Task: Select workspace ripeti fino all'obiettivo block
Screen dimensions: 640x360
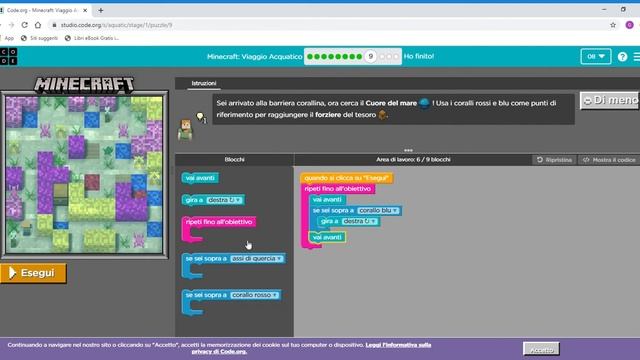Action: [338, 189]
